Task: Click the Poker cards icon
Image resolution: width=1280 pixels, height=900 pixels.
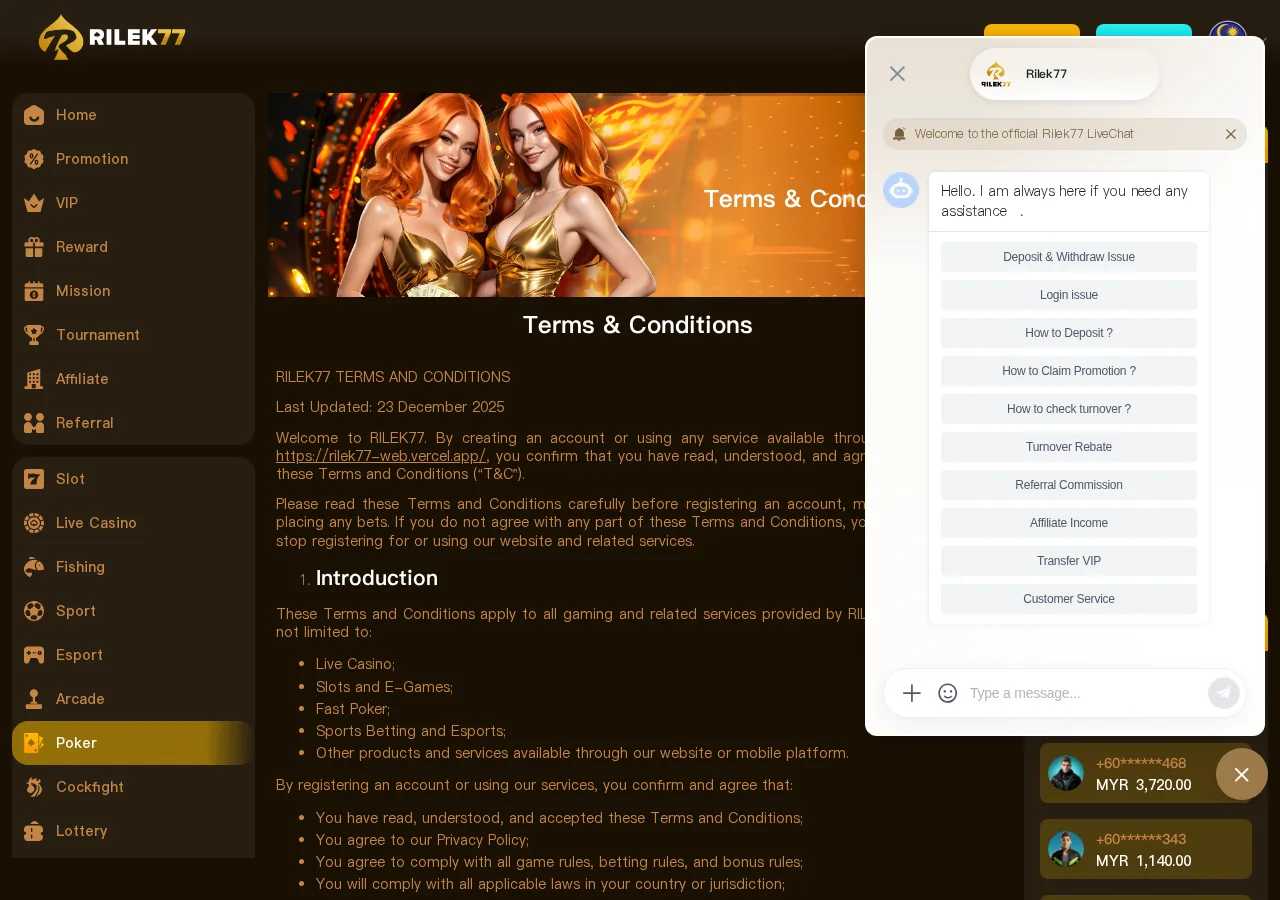Action: 34,743
